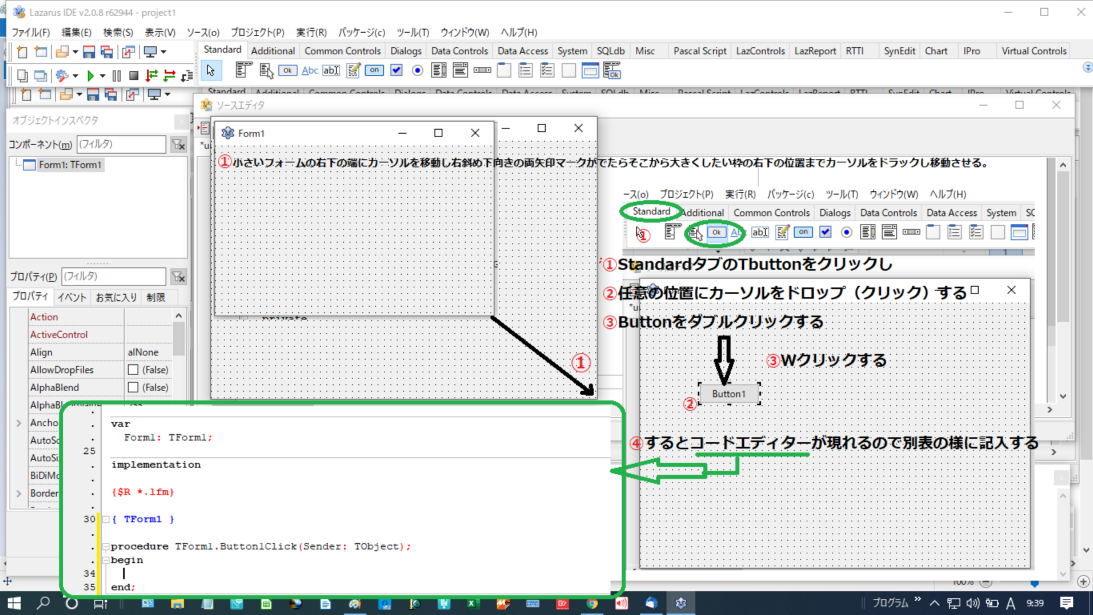Switch to the Common Controls palette tab
The width and height of the screenshot is (1093, 615).
tap(342, 51)
